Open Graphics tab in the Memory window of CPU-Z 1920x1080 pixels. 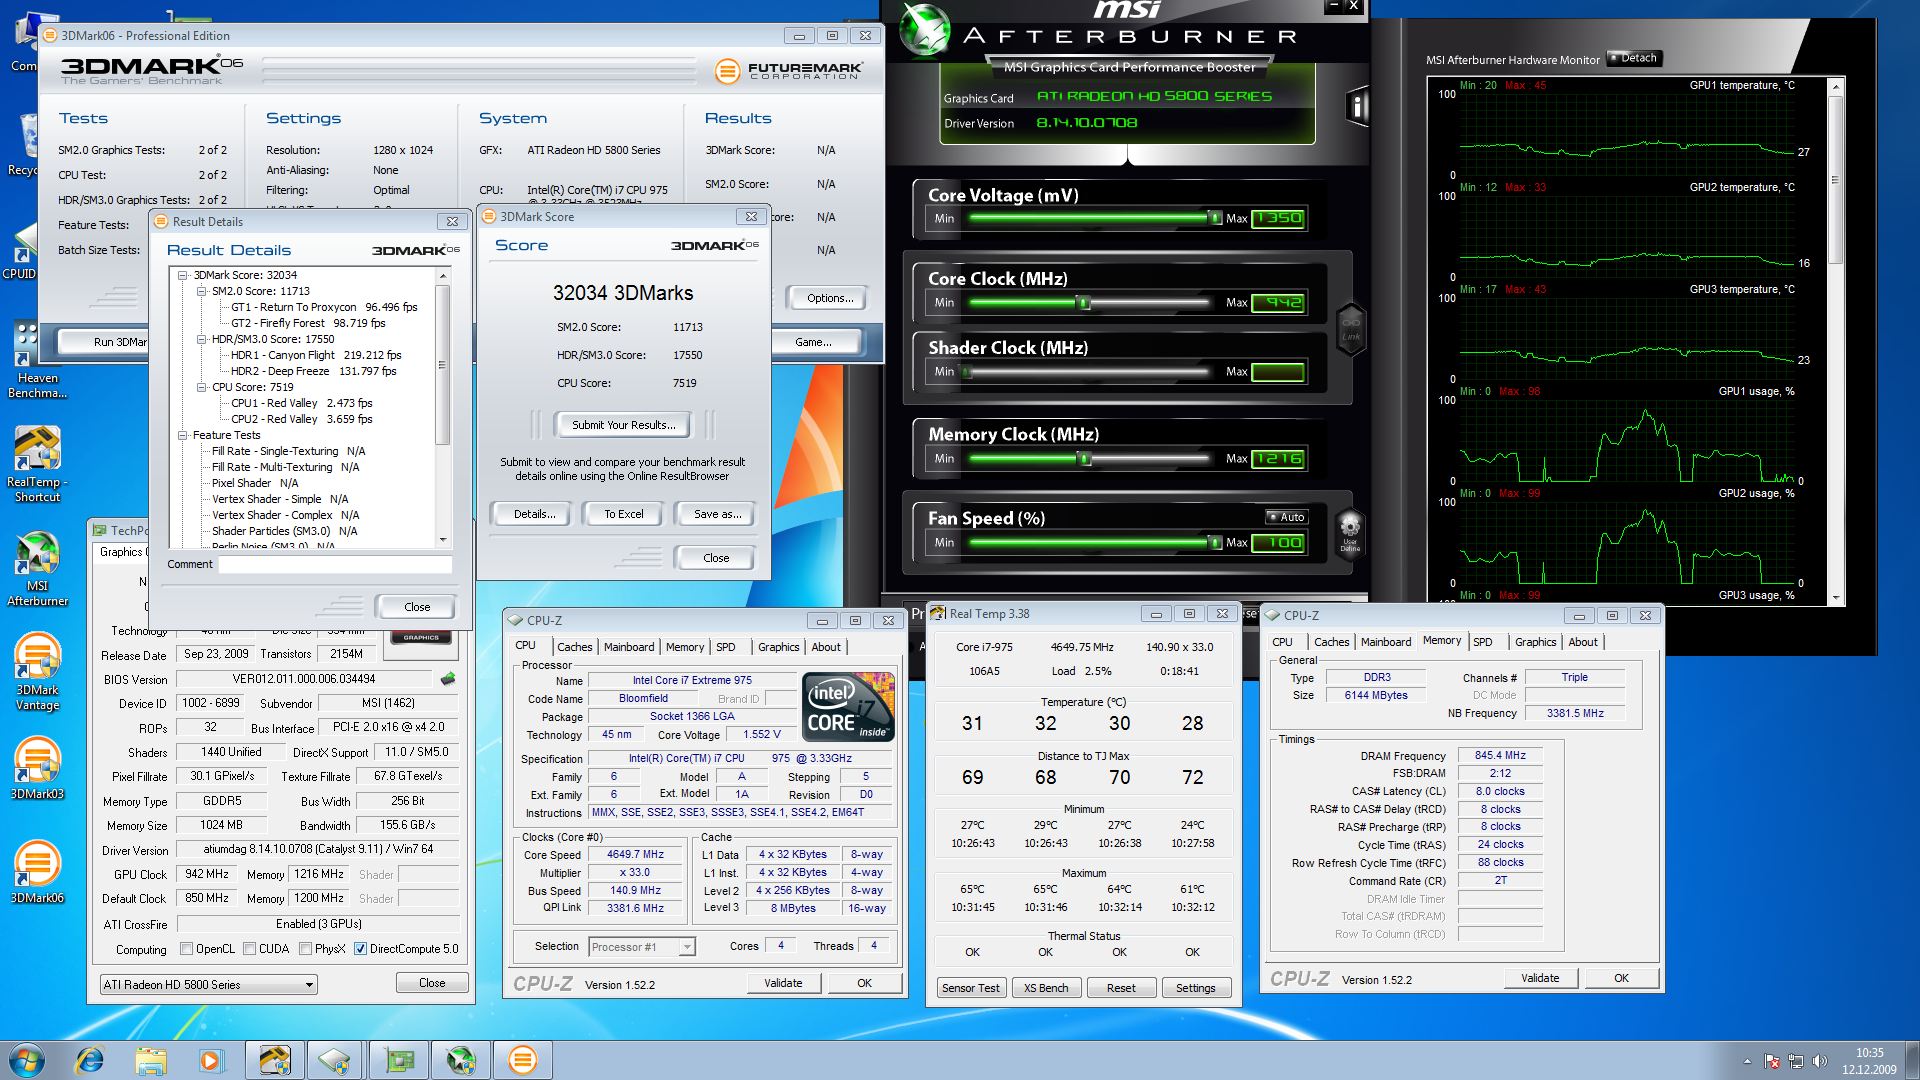point(1535,642)
